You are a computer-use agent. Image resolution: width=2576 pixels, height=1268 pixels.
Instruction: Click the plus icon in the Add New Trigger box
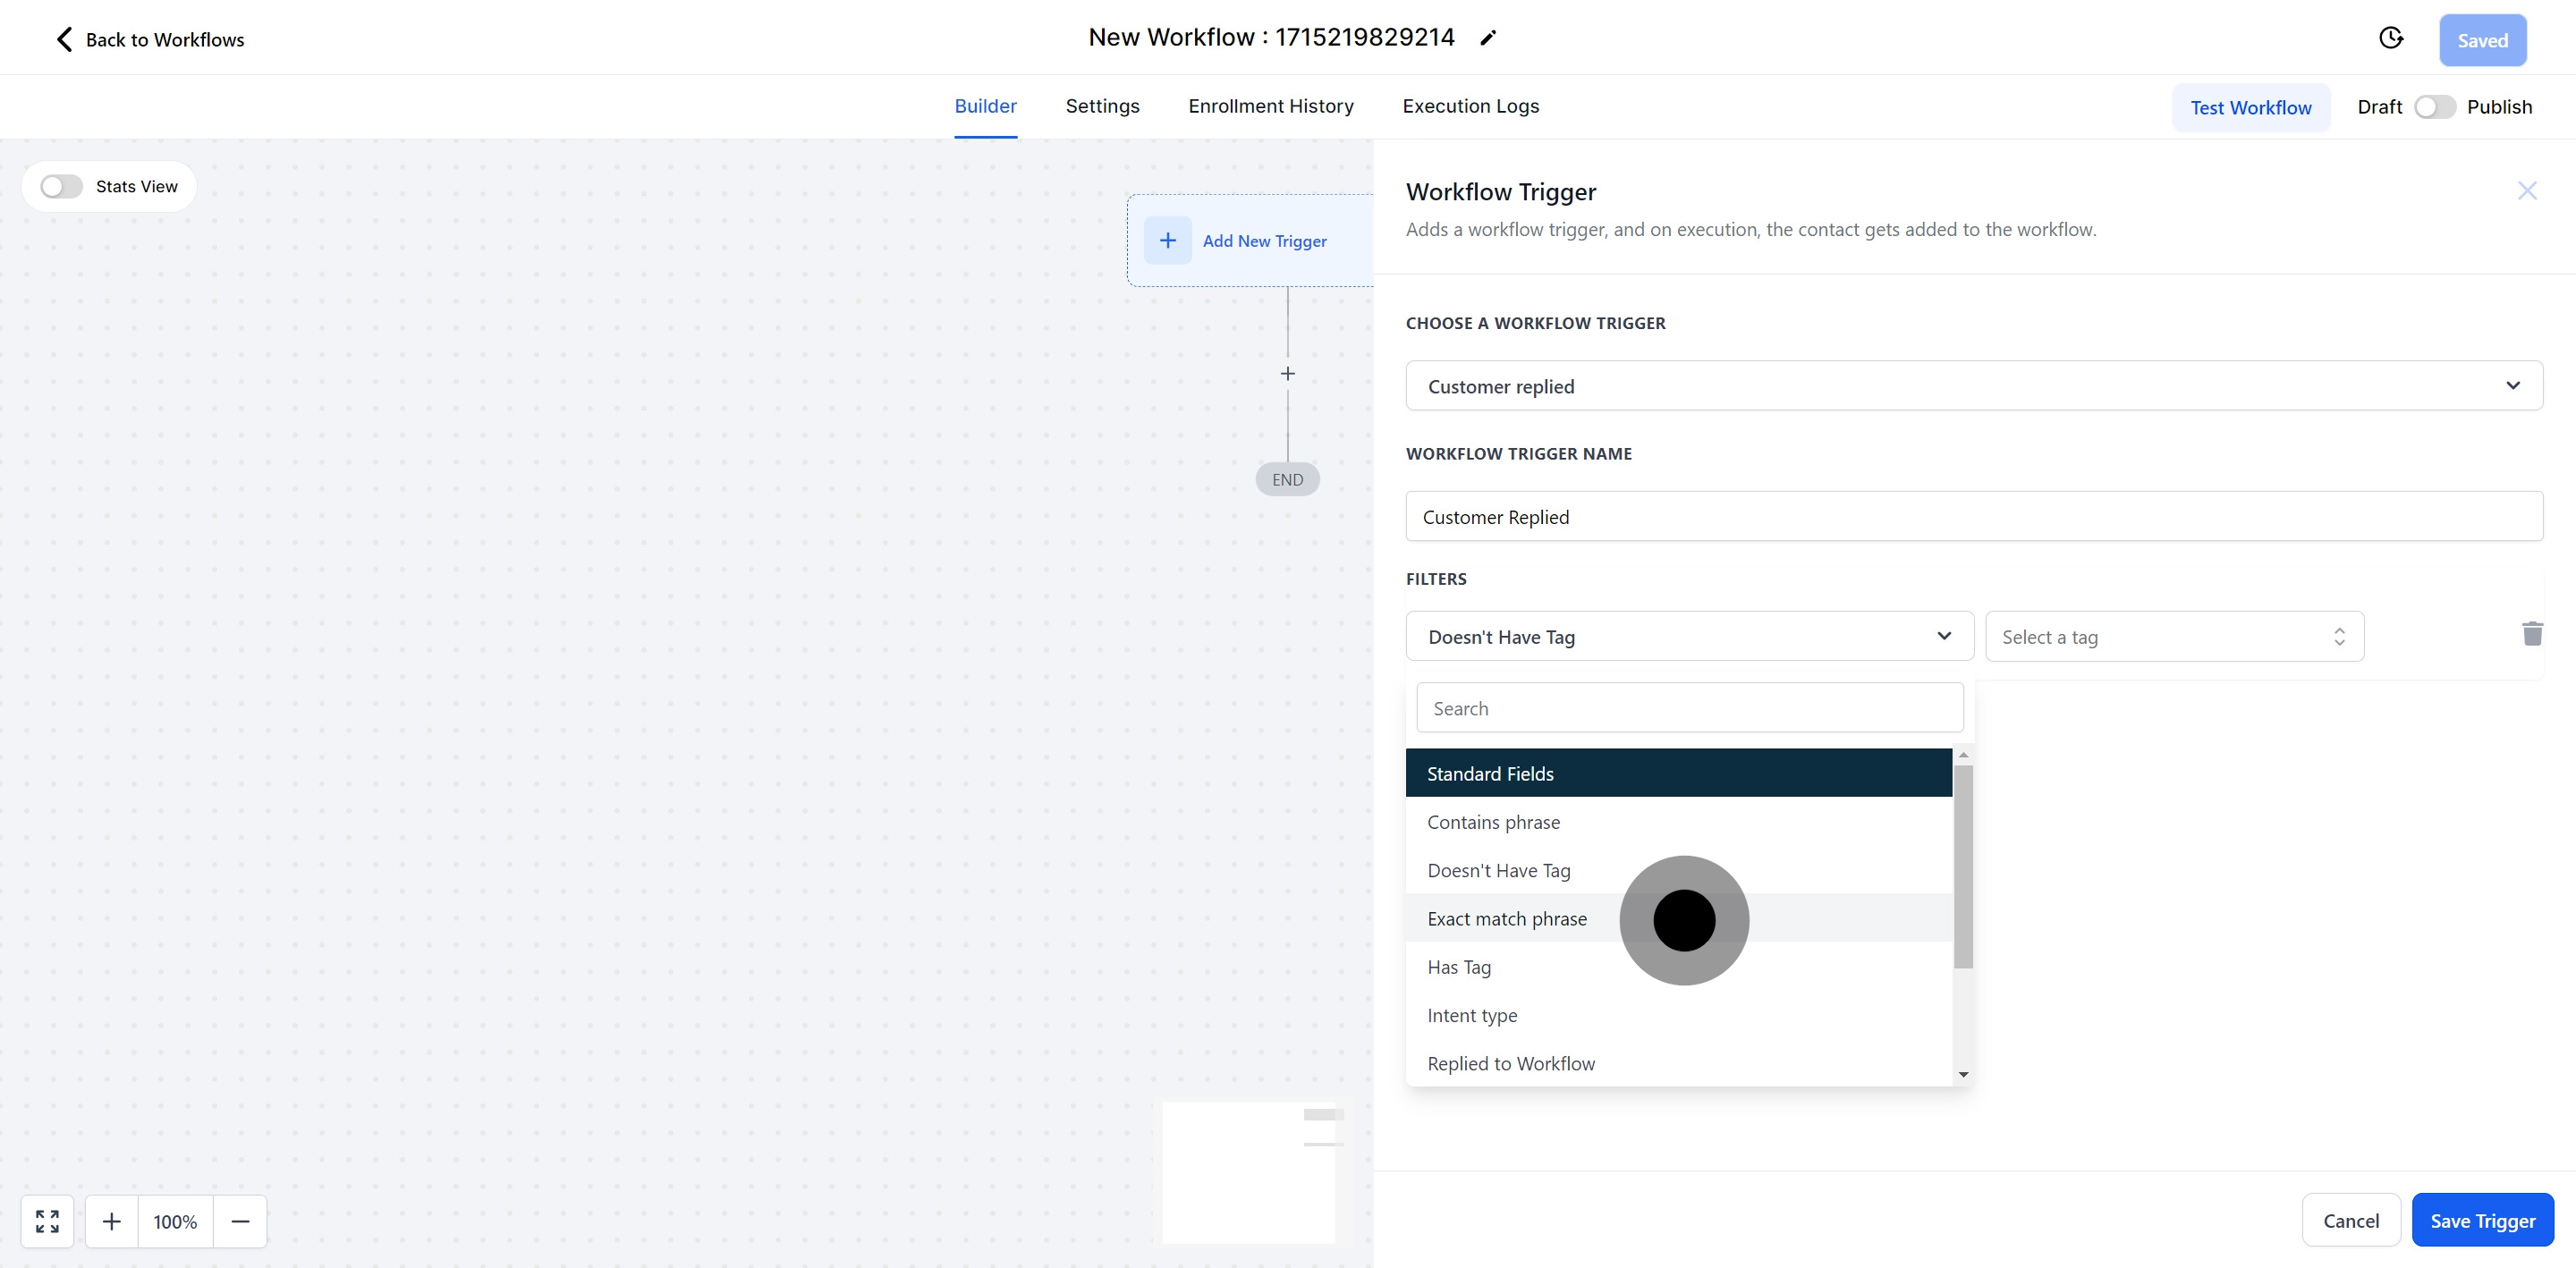click(x=1167, y=240)
